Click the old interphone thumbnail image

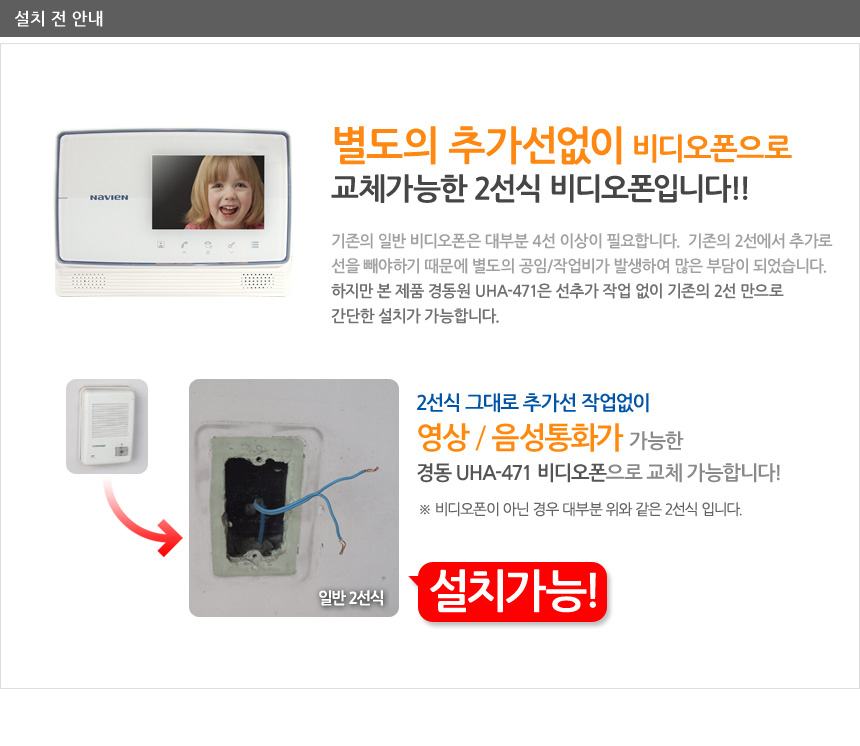(x=107, y=426)
